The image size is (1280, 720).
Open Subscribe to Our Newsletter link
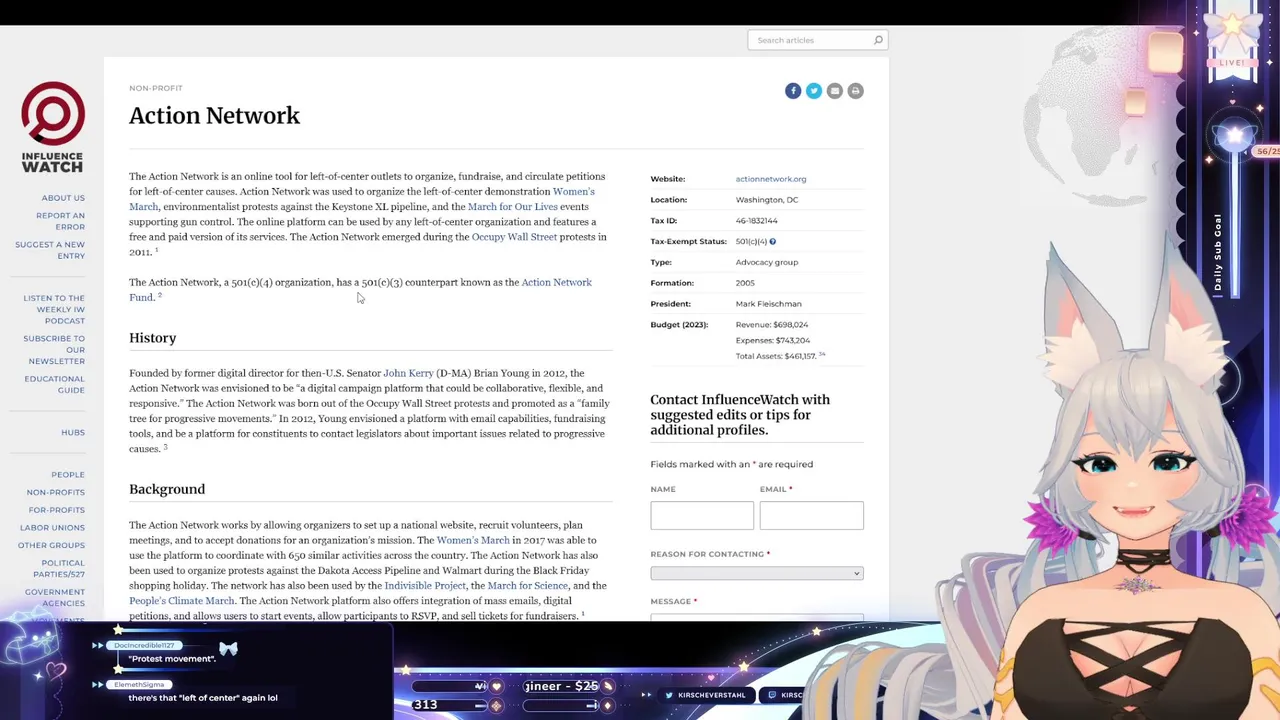54,349
